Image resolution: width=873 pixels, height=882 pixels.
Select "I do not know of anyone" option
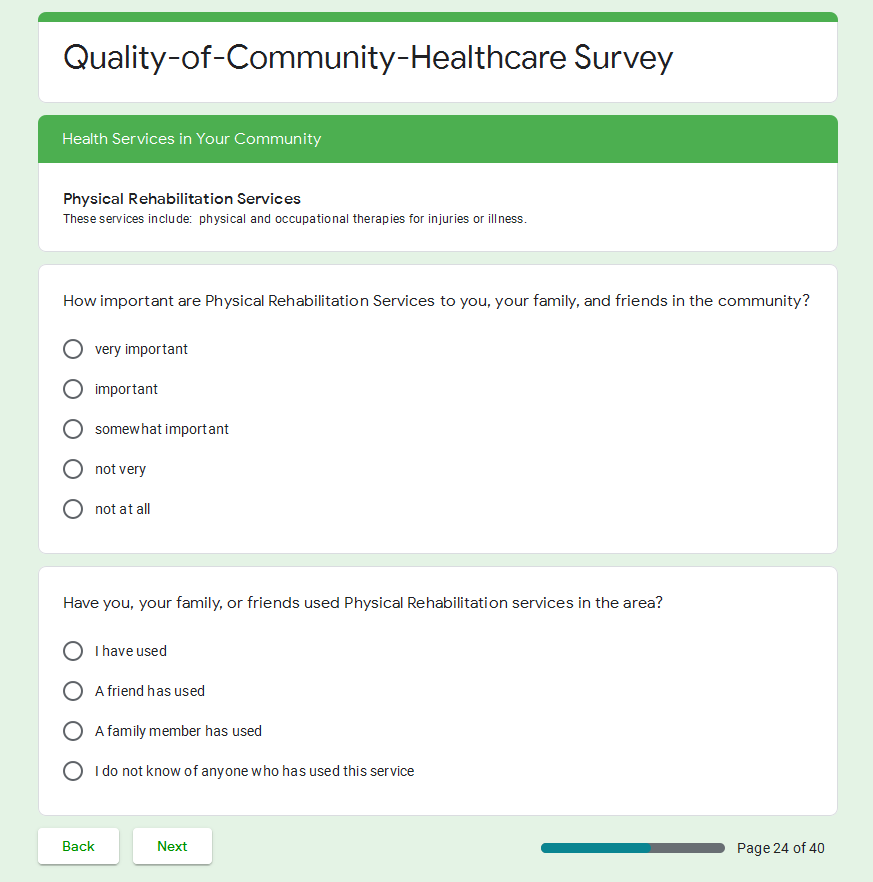click(x=73, y=771)
